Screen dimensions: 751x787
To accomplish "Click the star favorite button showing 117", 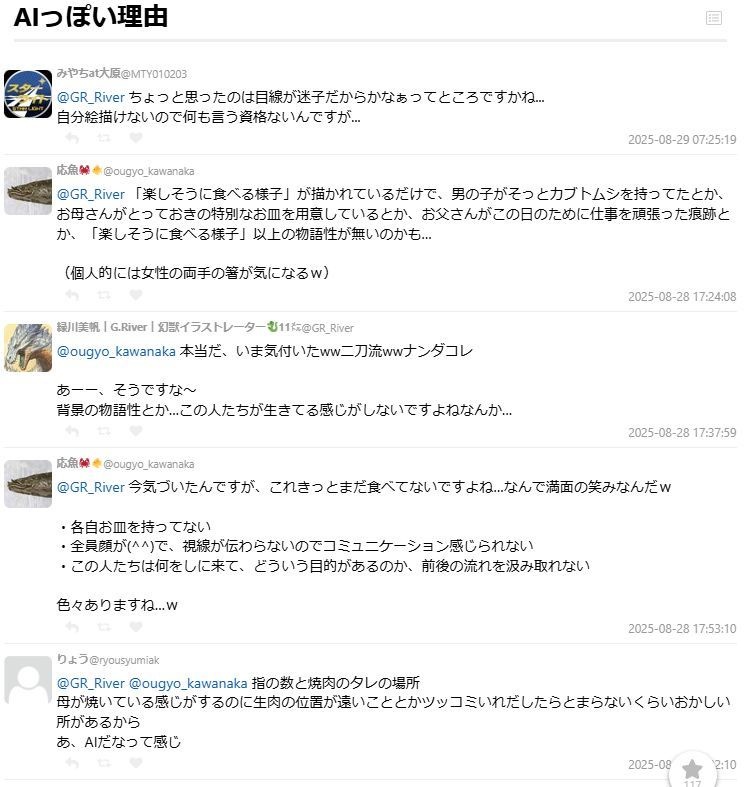I will tap(692, 769).
